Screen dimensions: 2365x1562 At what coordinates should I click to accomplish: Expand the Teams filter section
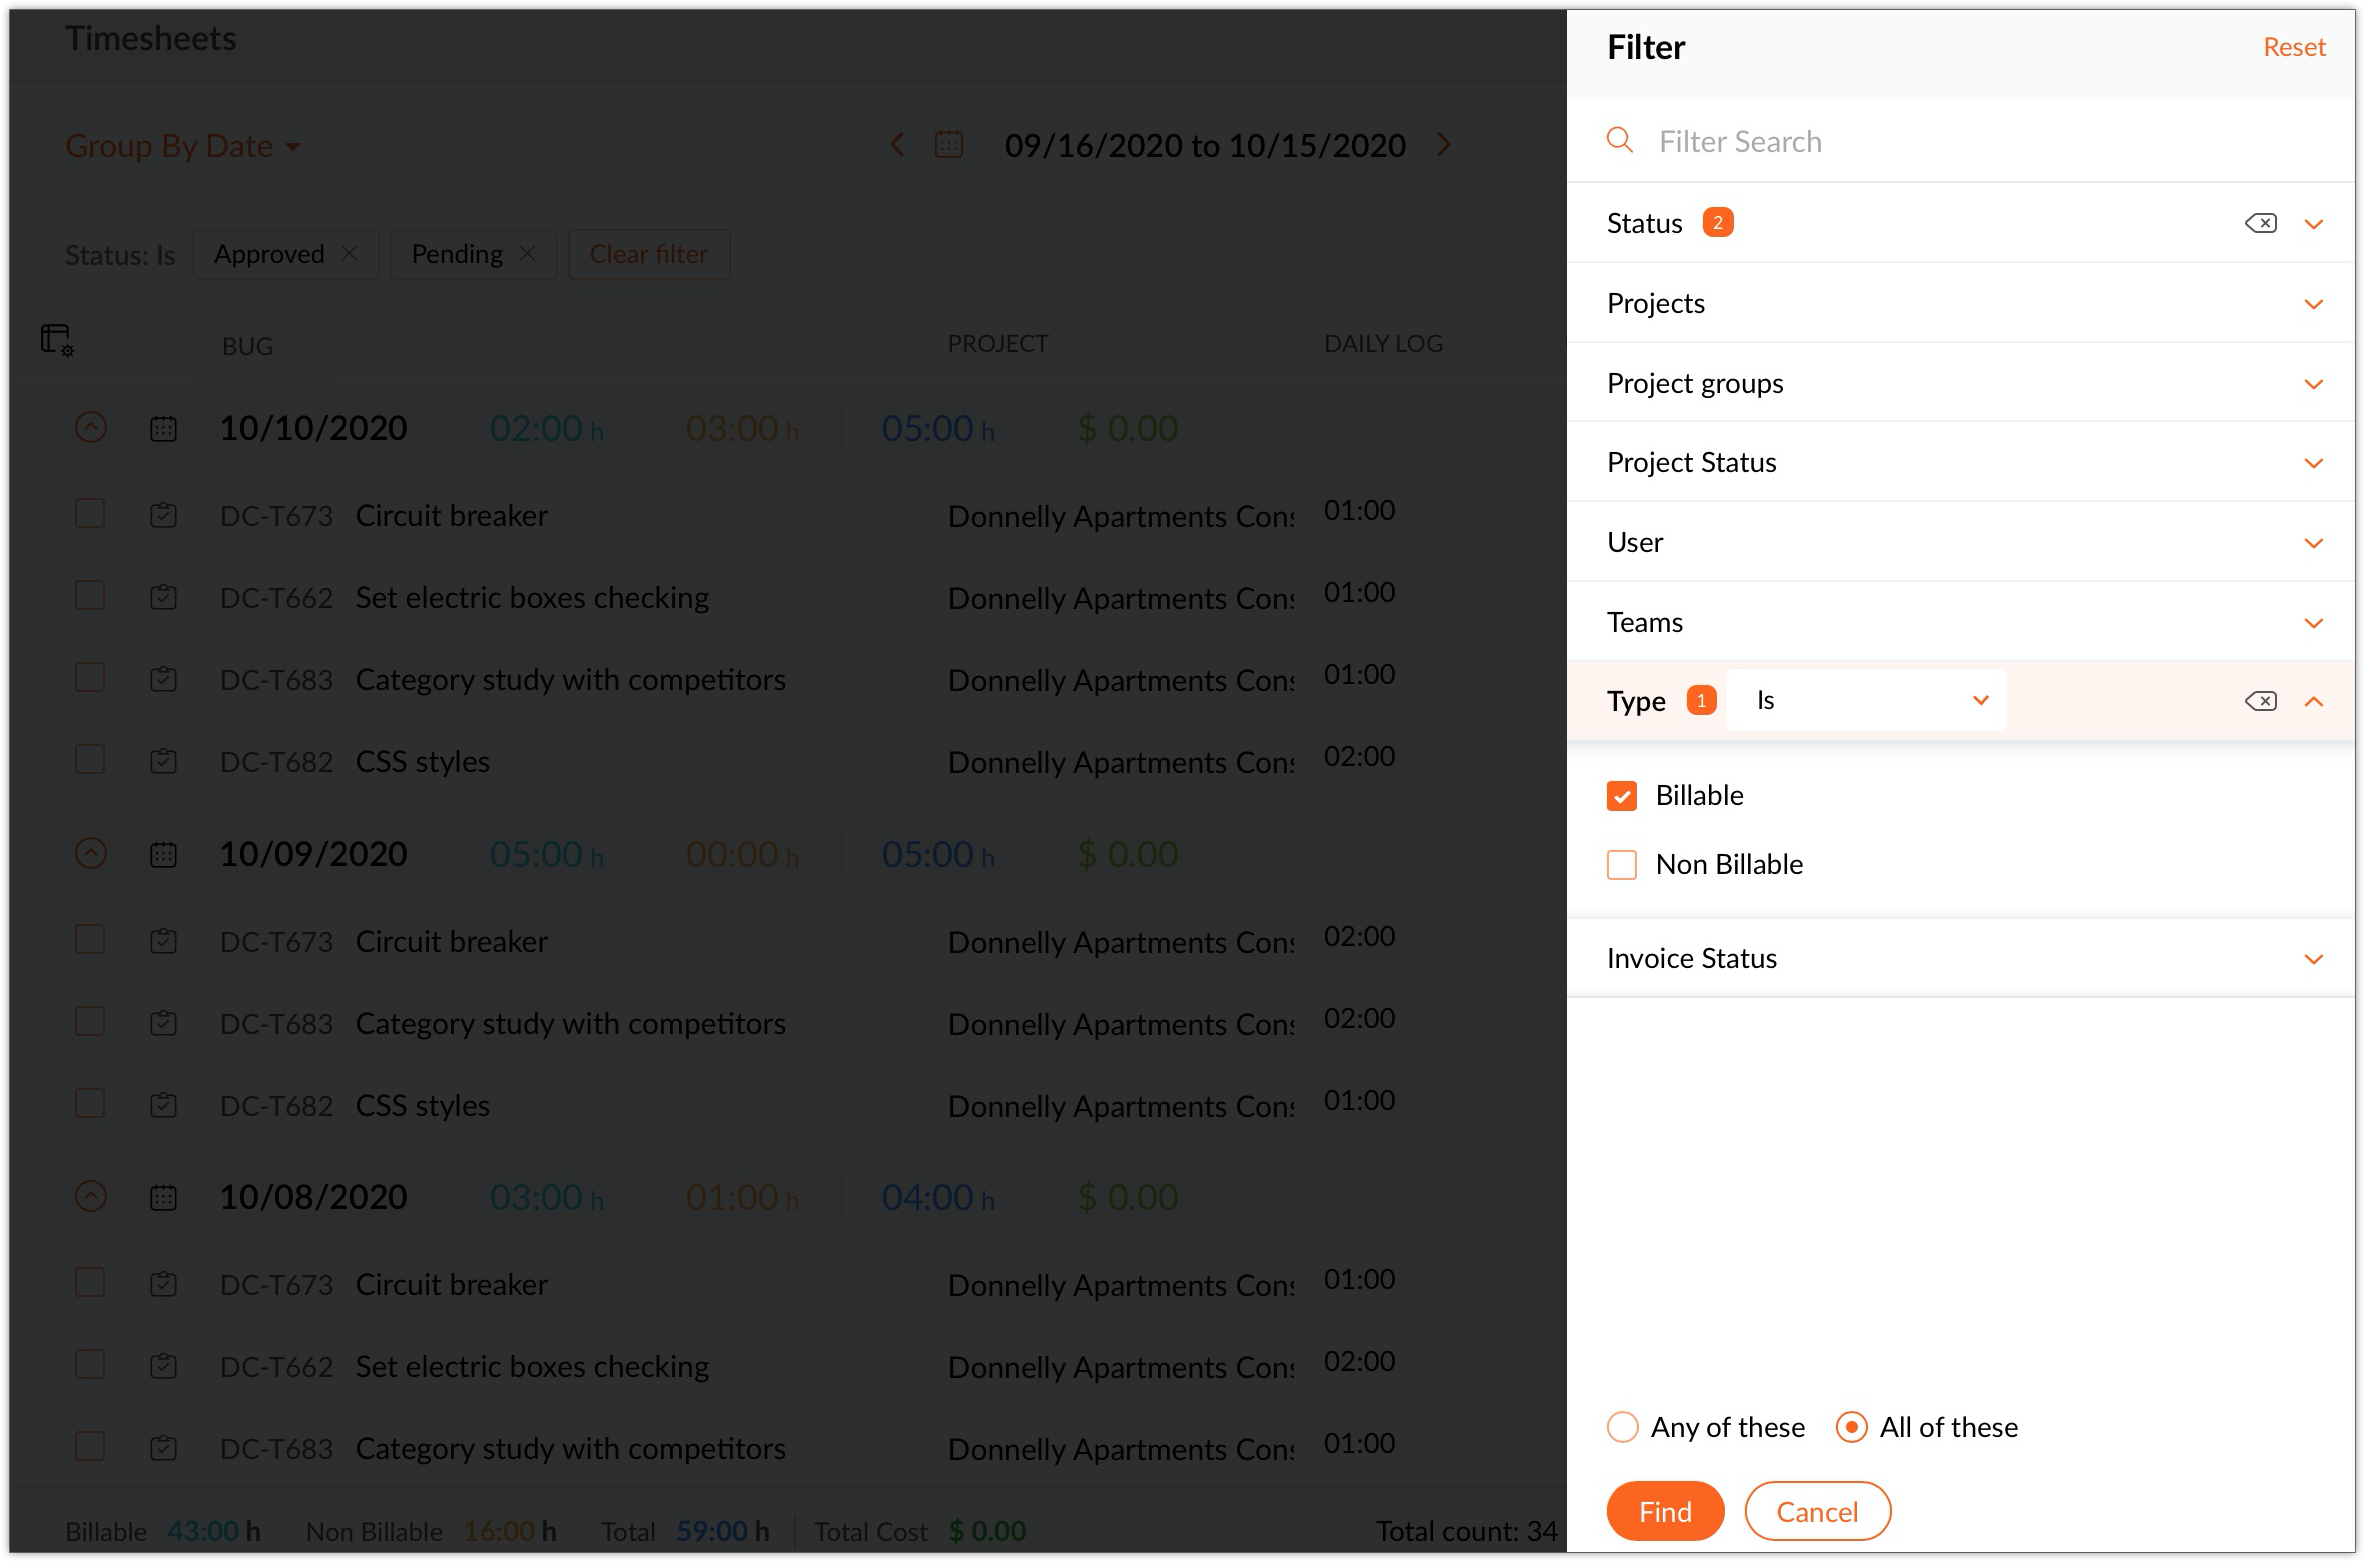2312,623
